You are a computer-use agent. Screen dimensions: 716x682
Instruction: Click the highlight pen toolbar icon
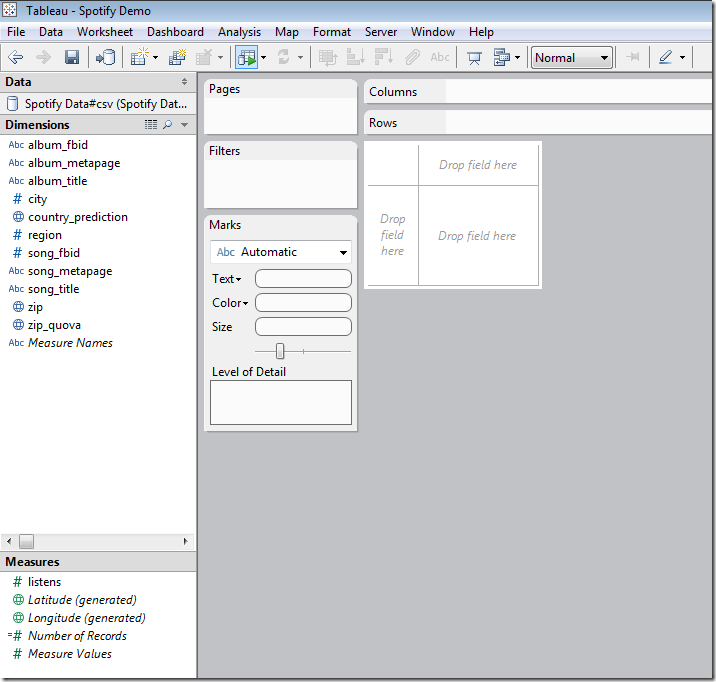click(665, 58)
